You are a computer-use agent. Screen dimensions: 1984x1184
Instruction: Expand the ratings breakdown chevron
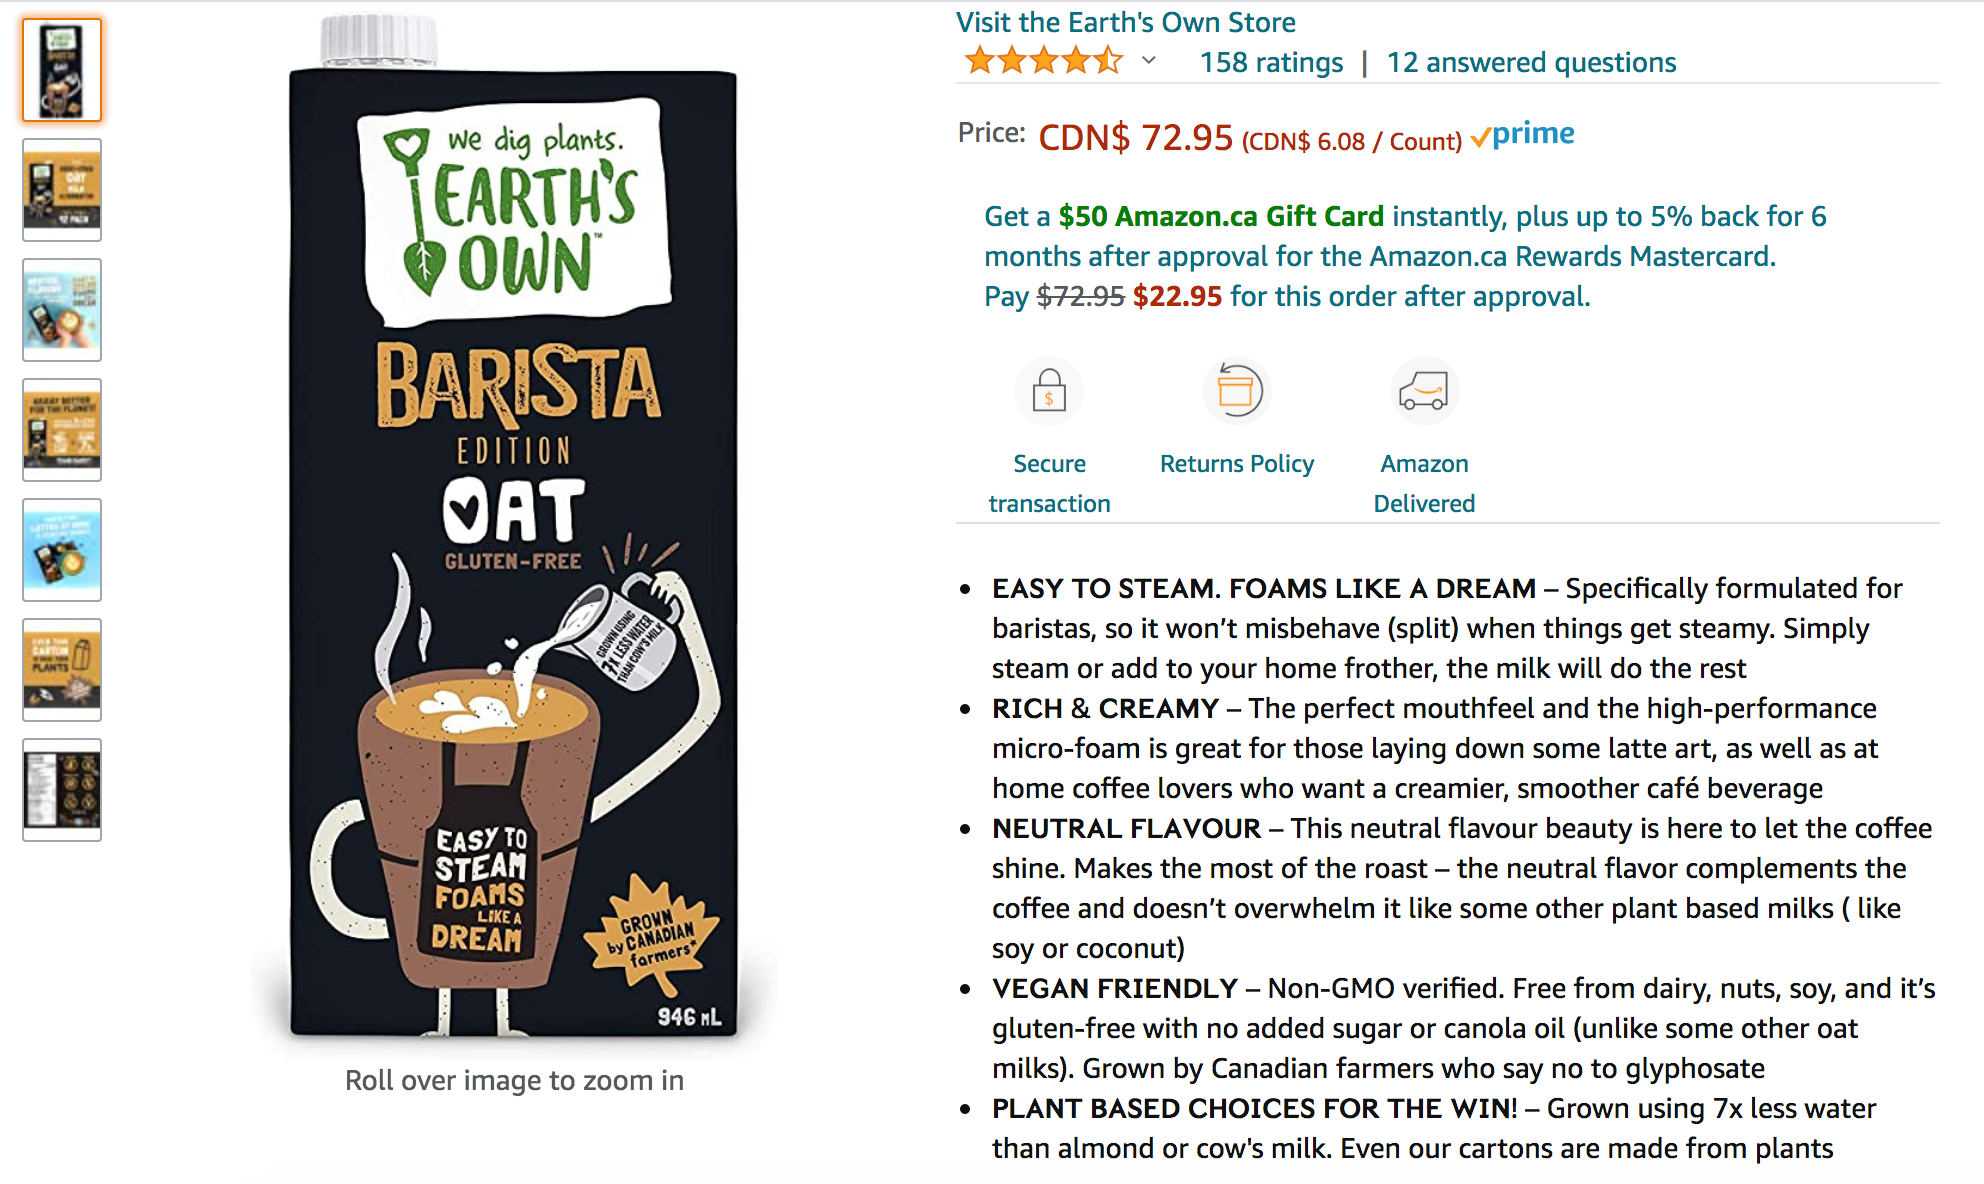click(1149, 61)
